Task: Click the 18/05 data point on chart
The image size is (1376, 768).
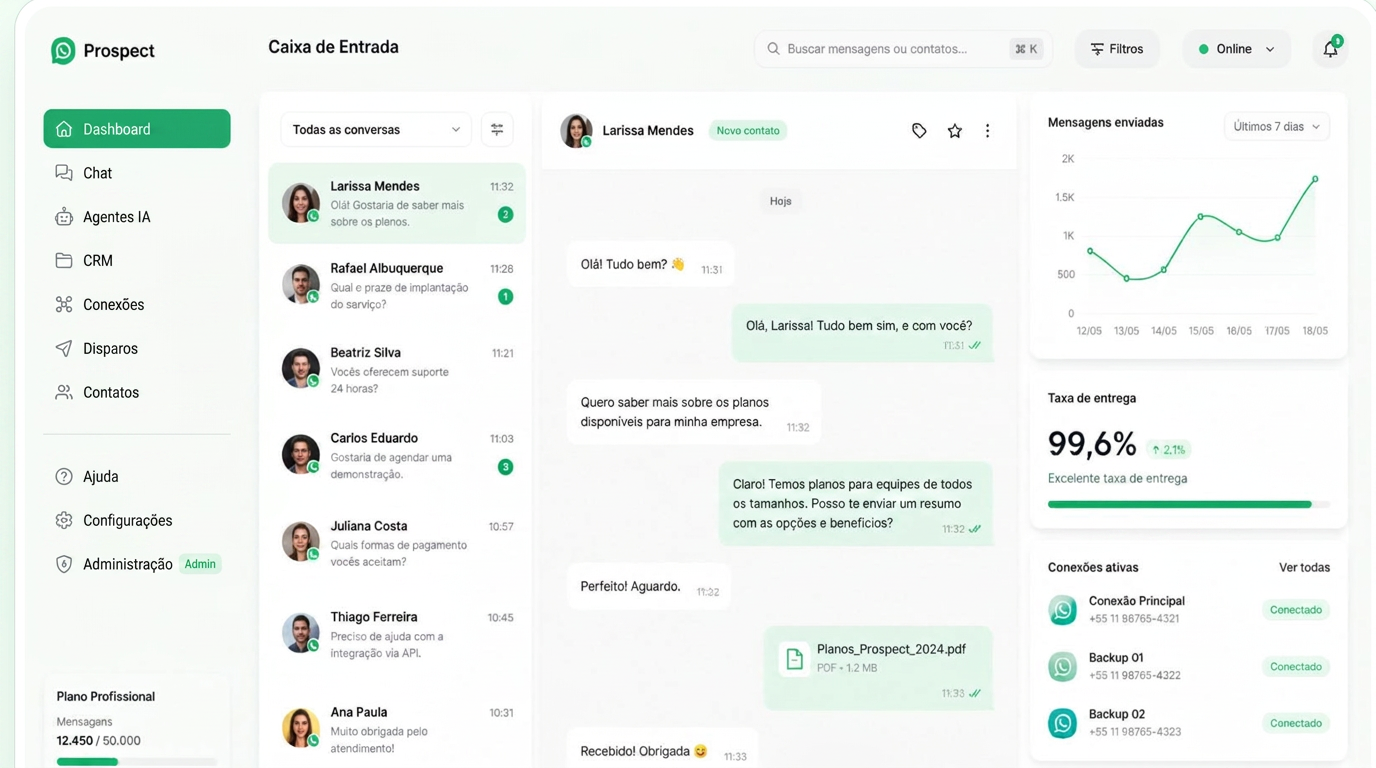Action: pos(1315,179)
